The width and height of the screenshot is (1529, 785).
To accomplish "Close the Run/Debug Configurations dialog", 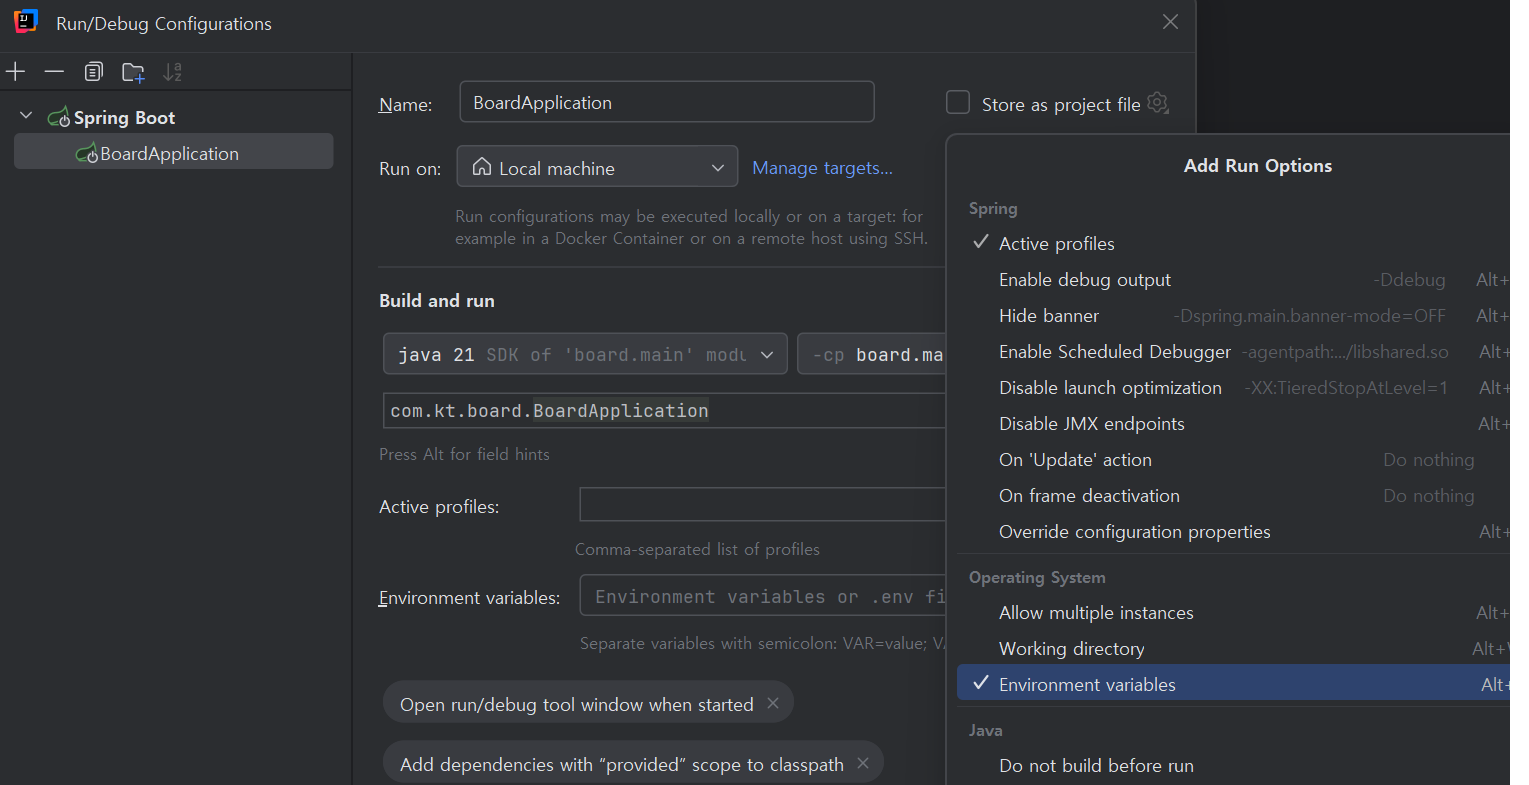I will point(1170,22).
